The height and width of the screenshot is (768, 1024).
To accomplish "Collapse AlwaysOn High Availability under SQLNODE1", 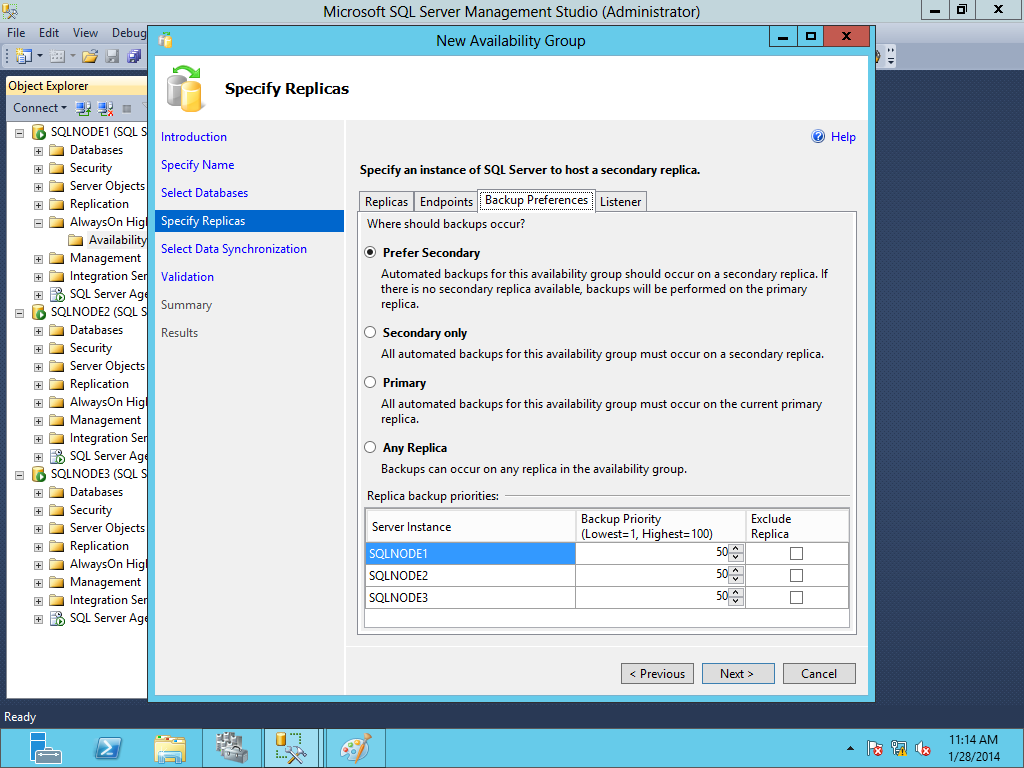I will 38,223.
